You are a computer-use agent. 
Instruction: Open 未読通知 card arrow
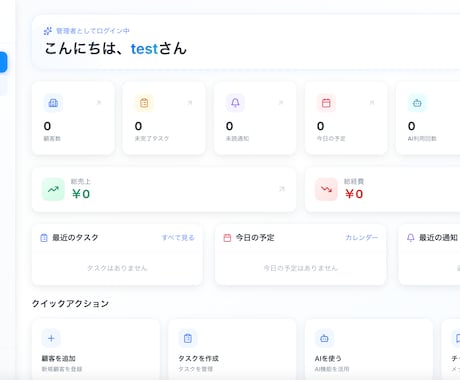(x=281, y=103)
